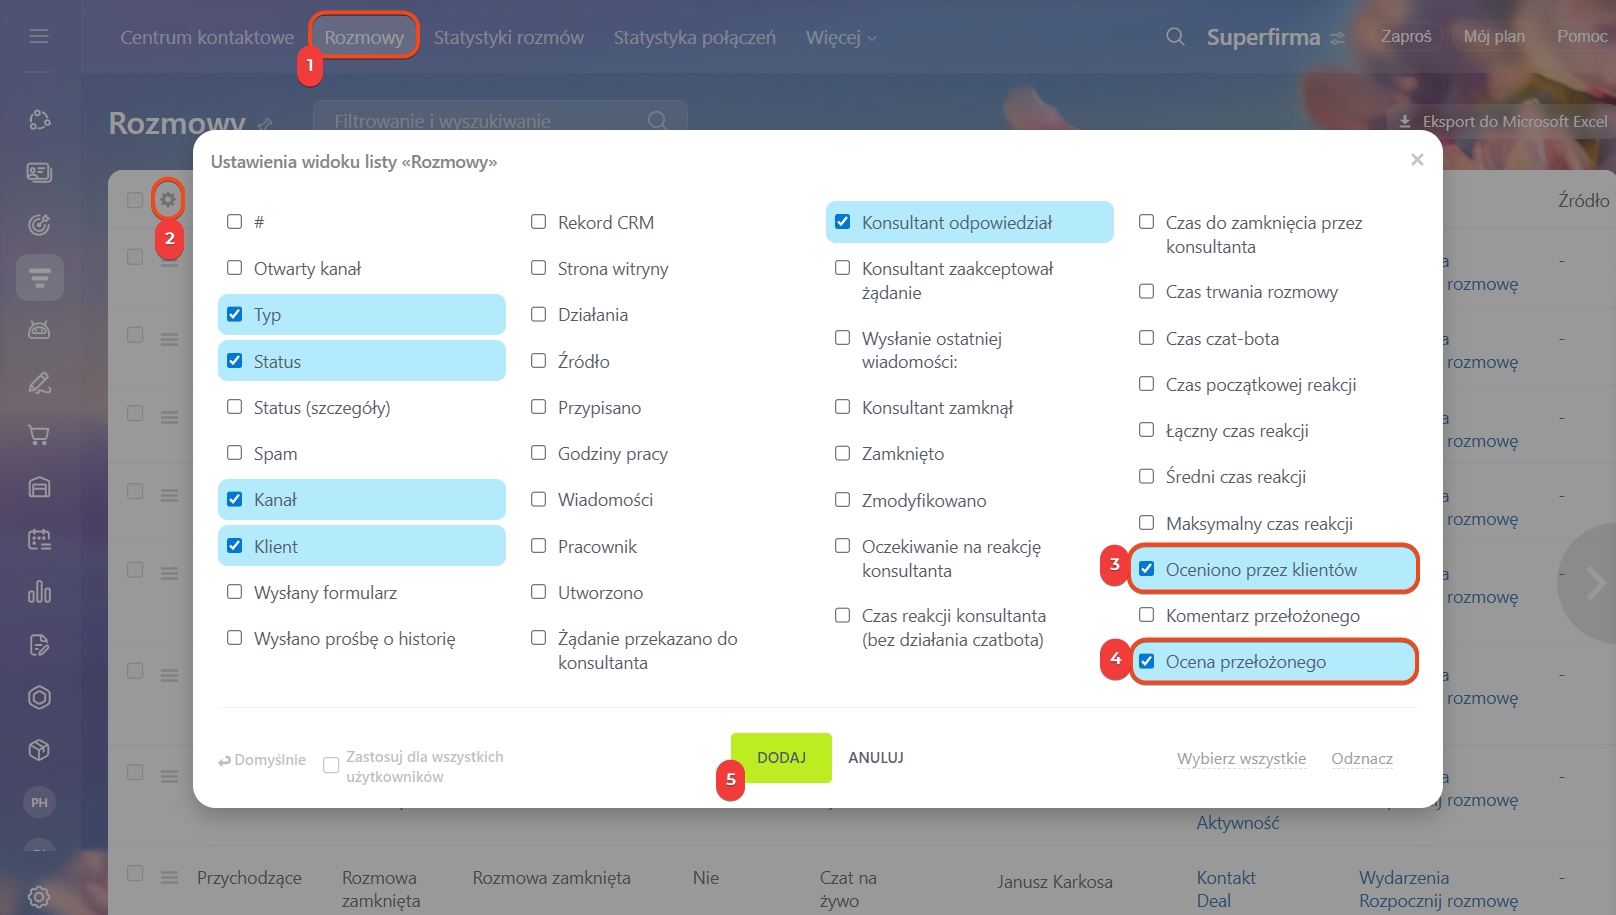Viewport: 1616px width, 915px height.
Task: Open the hamburger menu icon
Action: [x=39, y=36]
